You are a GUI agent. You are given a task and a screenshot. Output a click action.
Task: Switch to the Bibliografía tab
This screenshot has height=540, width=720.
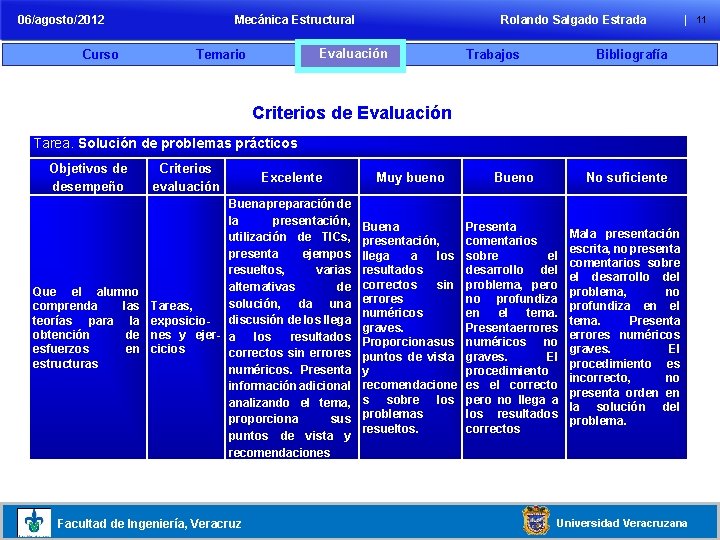(x=631, y=54)
